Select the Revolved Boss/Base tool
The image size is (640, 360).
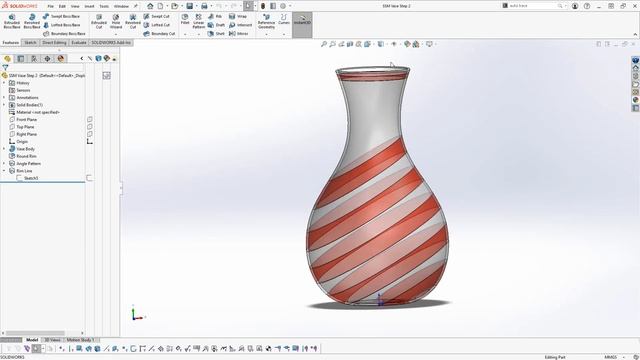(x=31, y=21)
